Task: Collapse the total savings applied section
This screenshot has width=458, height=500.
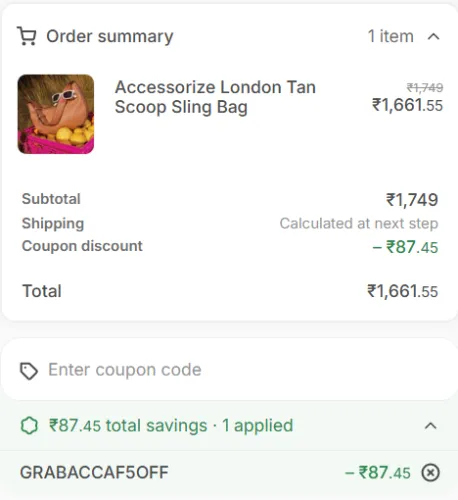Action: (x=431, y=426)
